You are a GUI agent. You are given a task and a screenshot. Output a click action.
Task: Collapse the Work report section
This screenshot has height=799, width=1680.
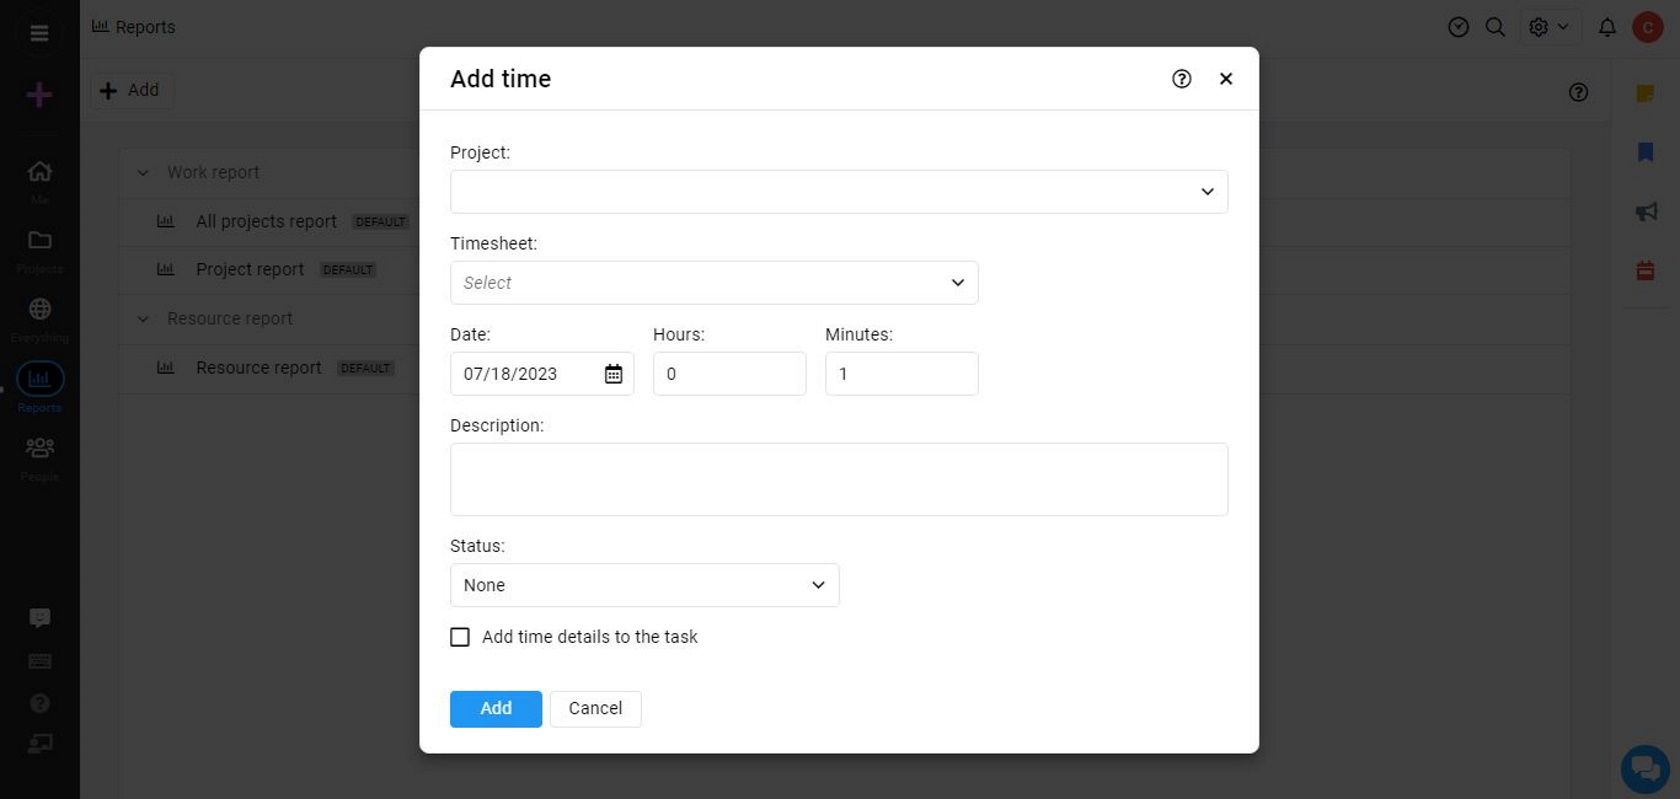click(x=143, y=173)
